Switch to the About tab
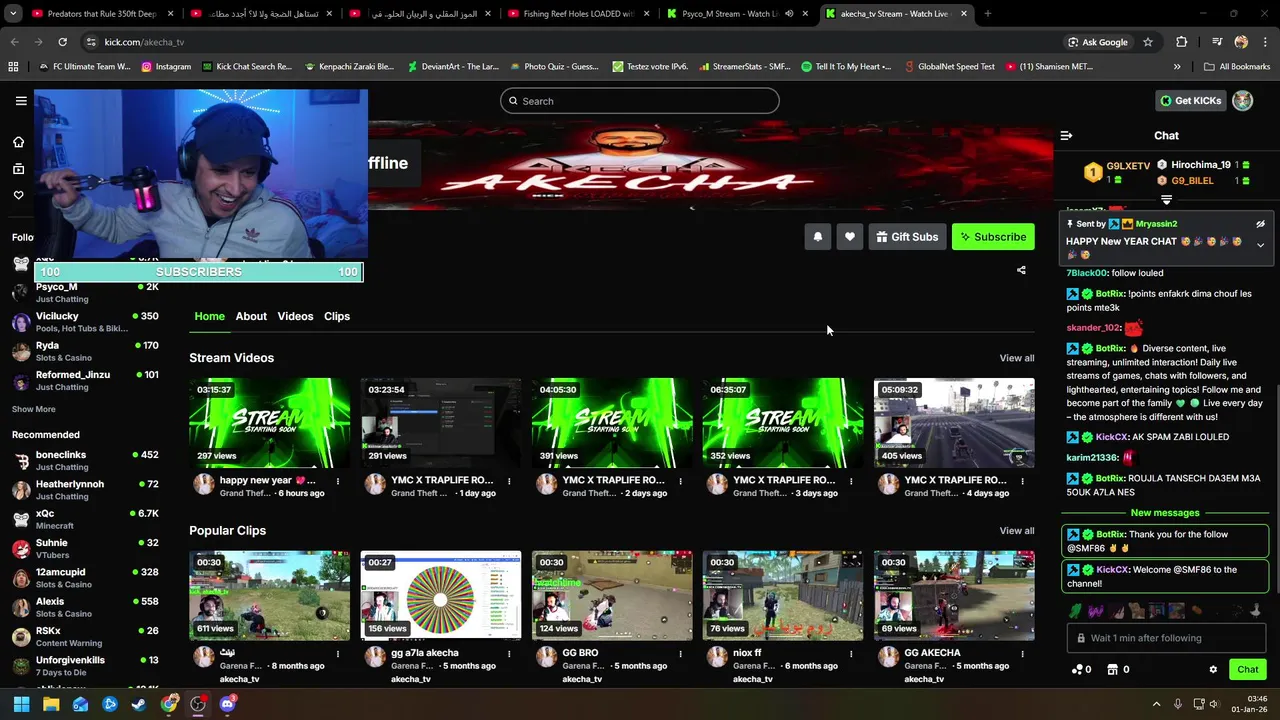The image size is (1280, 720). pos(251,316)
